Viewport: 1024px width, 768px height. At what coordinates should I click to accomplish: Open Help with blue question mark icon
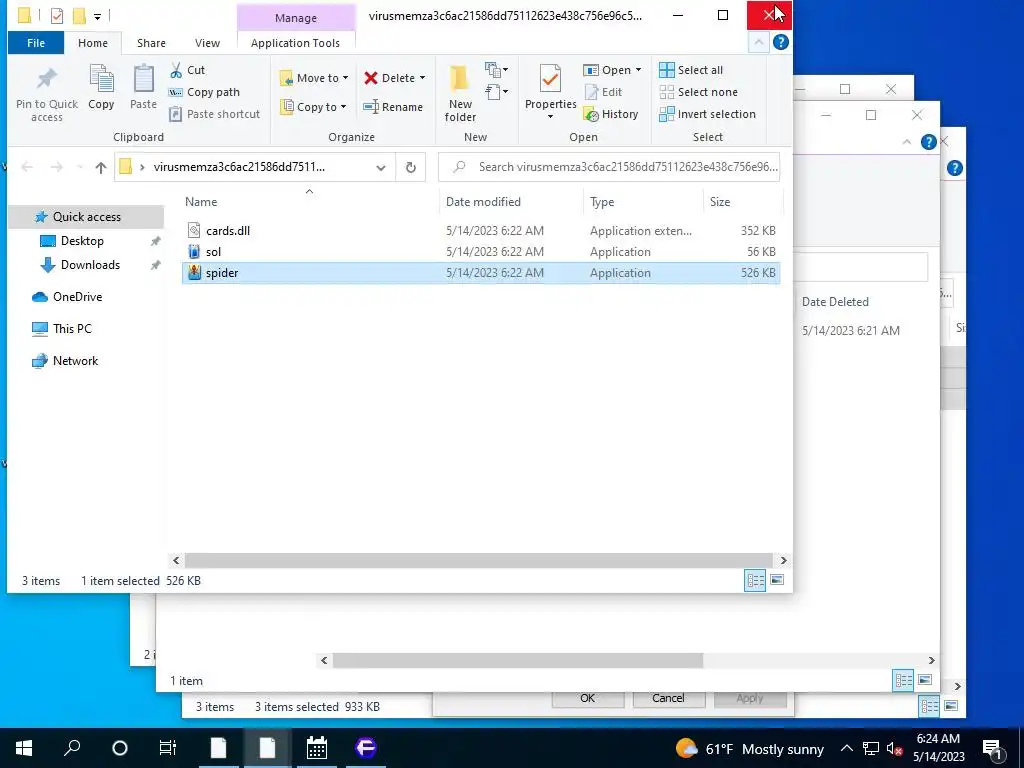pyautogui.click(x=780, y=42)
